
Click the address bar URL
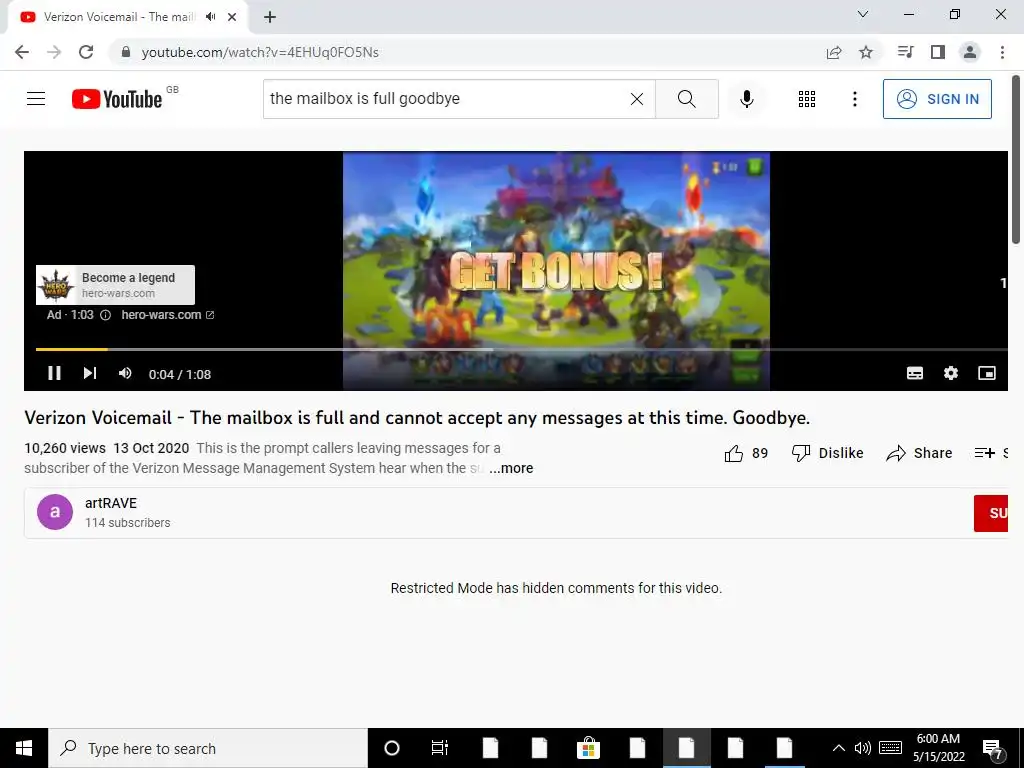260,52
